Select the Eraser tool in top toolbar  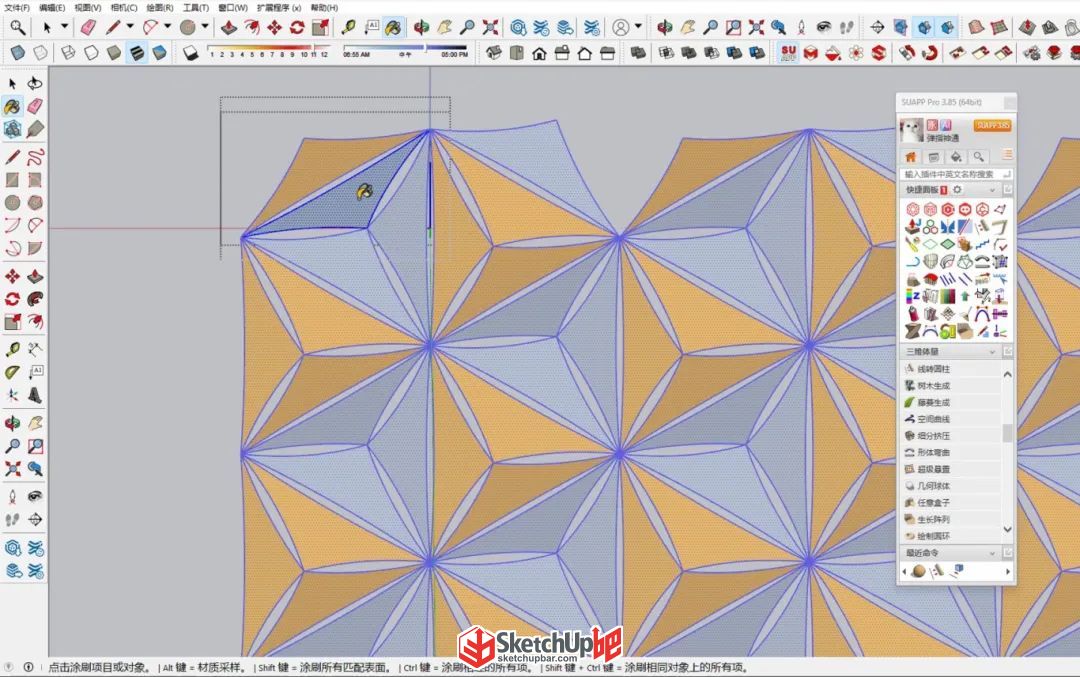(x=88, y=28)
